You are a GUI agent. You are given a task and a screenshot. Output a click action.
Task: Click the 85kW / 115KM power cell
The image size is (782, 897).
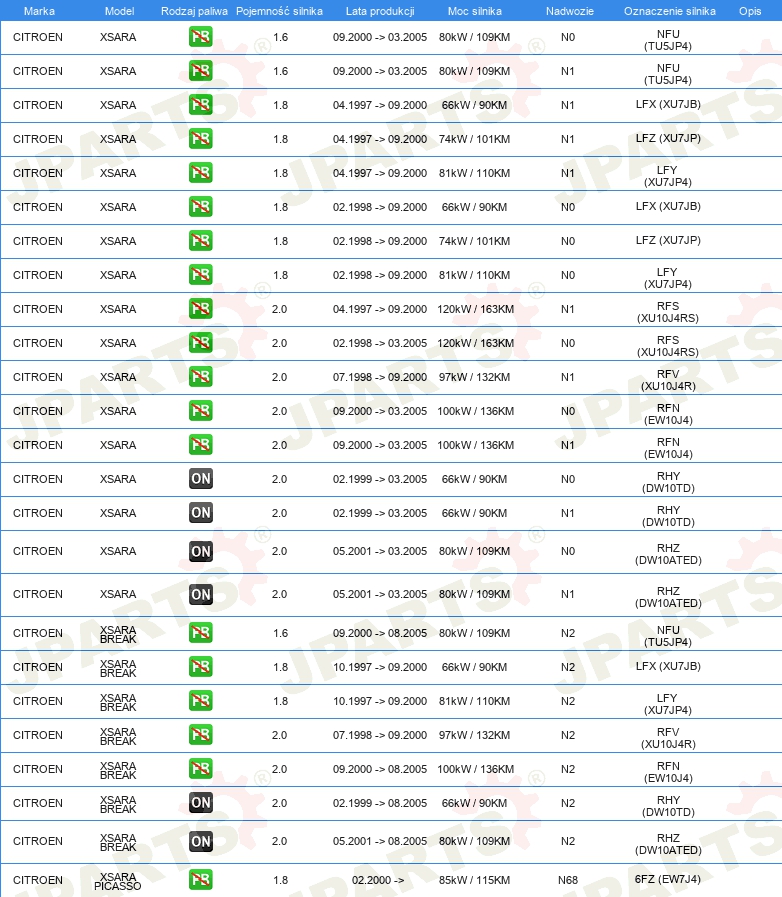point(474,880)
